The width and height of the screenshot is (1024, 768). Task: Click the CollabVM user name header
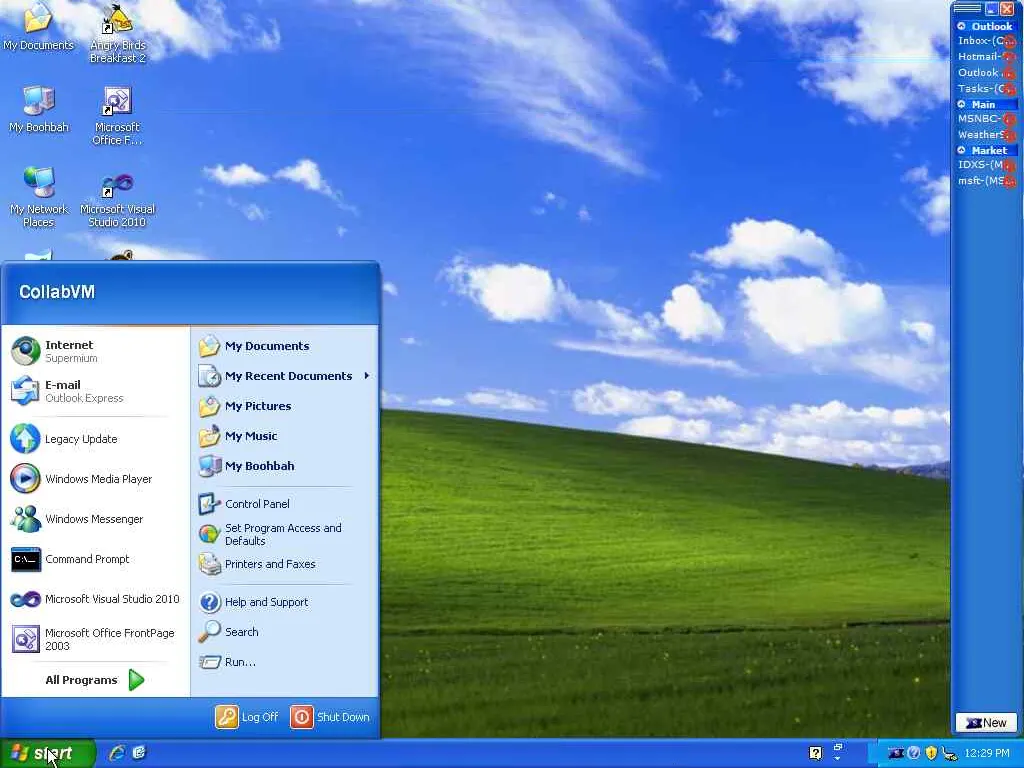pyautogui.click(x=57, y=292)
